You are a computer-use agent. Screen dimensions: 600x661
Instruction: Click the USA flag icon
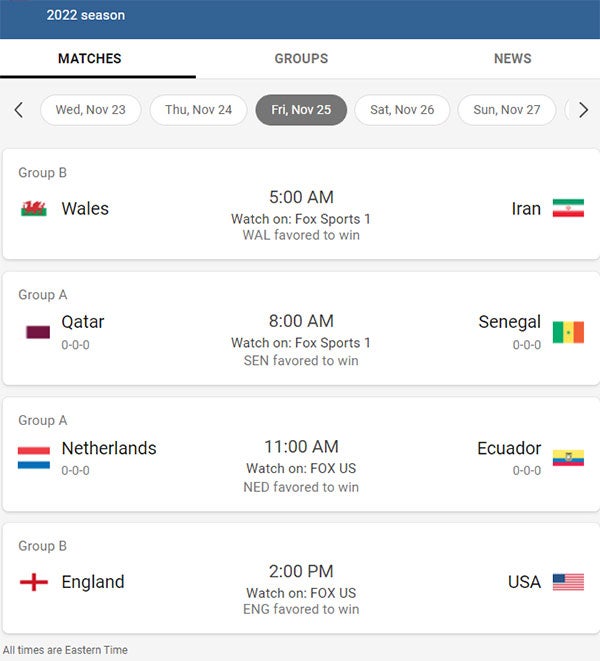(568, 582)
